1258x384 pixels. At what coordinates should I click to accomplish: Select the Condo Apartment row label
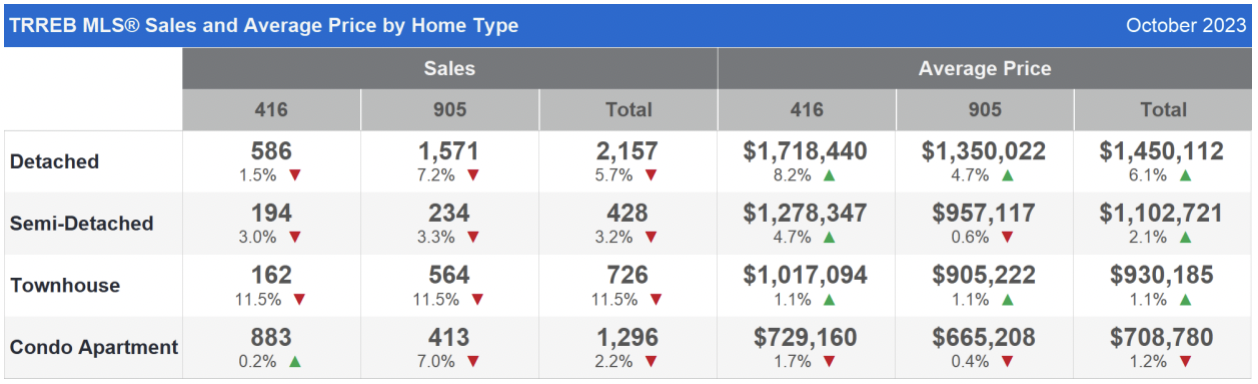click(94, 347)
